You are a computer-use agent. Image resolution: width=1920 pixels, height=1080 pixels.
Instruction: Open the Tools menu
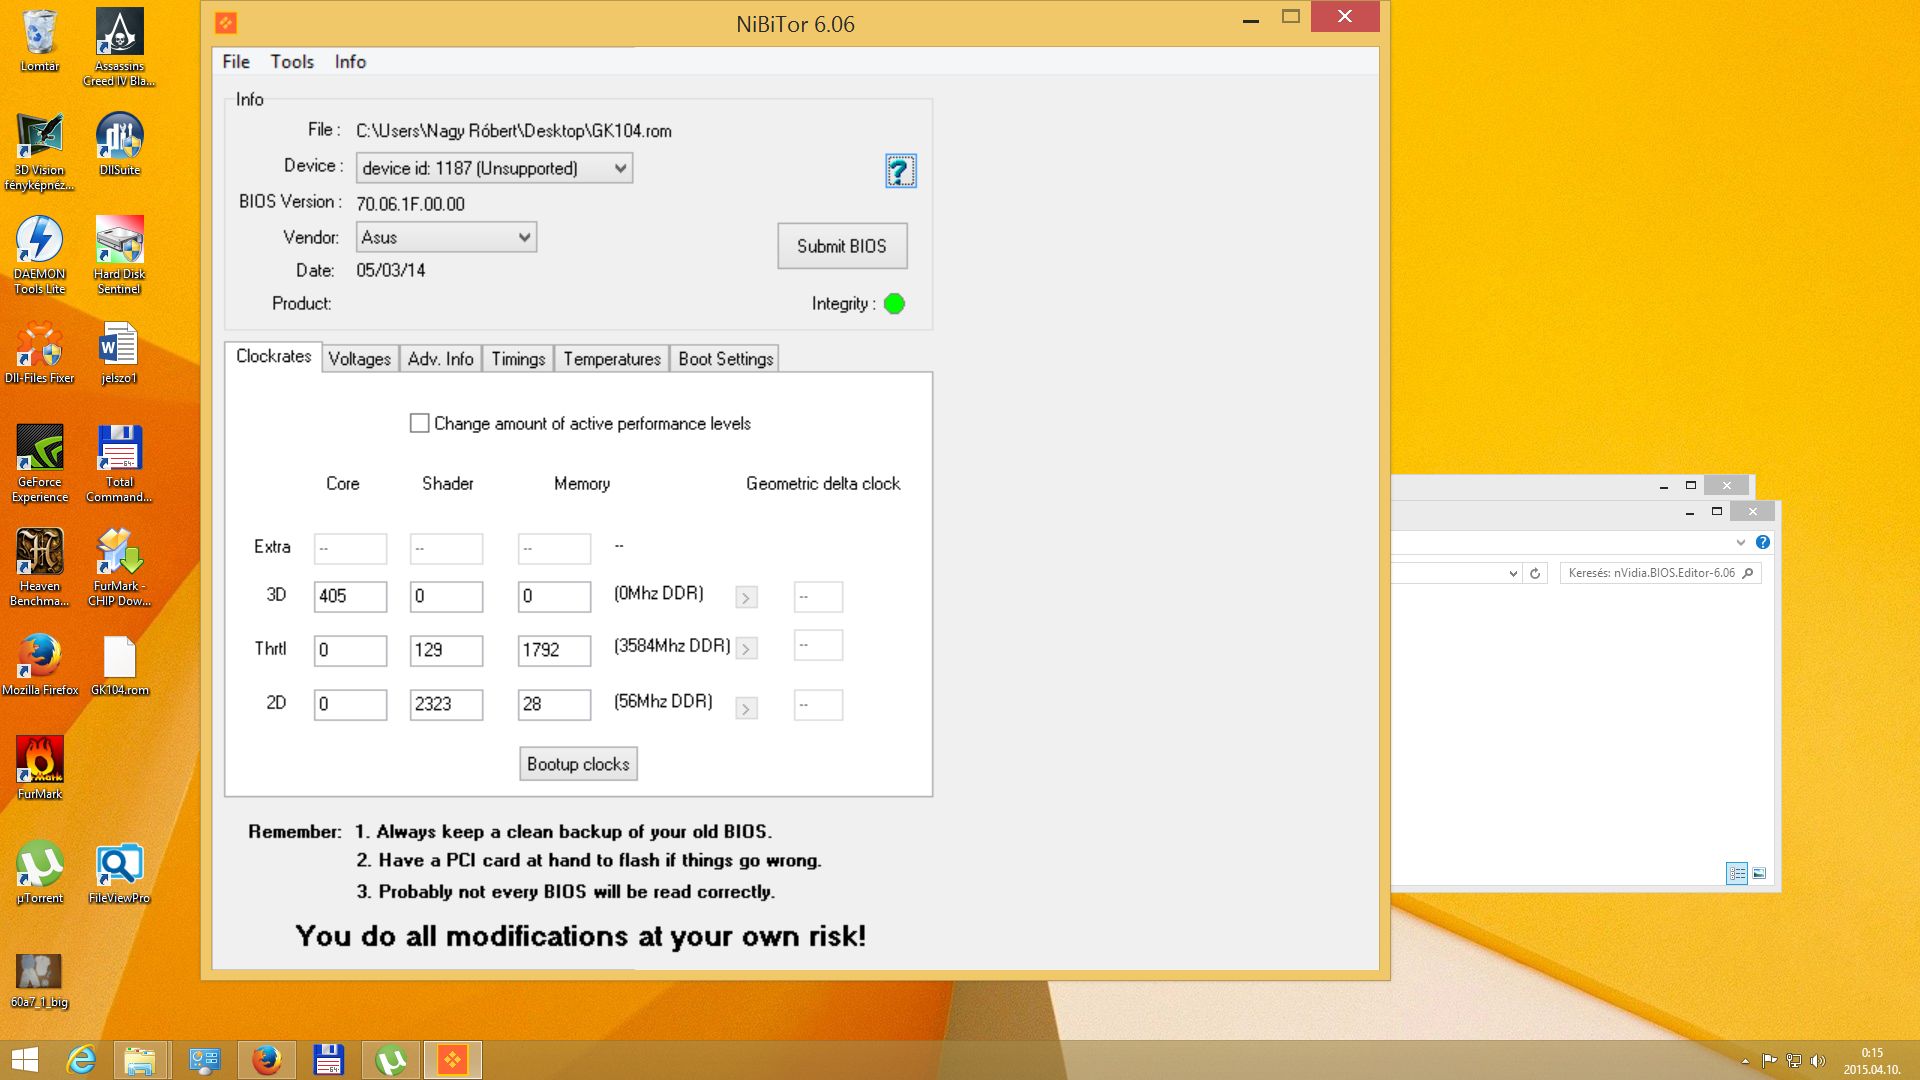click(x=292, y=62)
